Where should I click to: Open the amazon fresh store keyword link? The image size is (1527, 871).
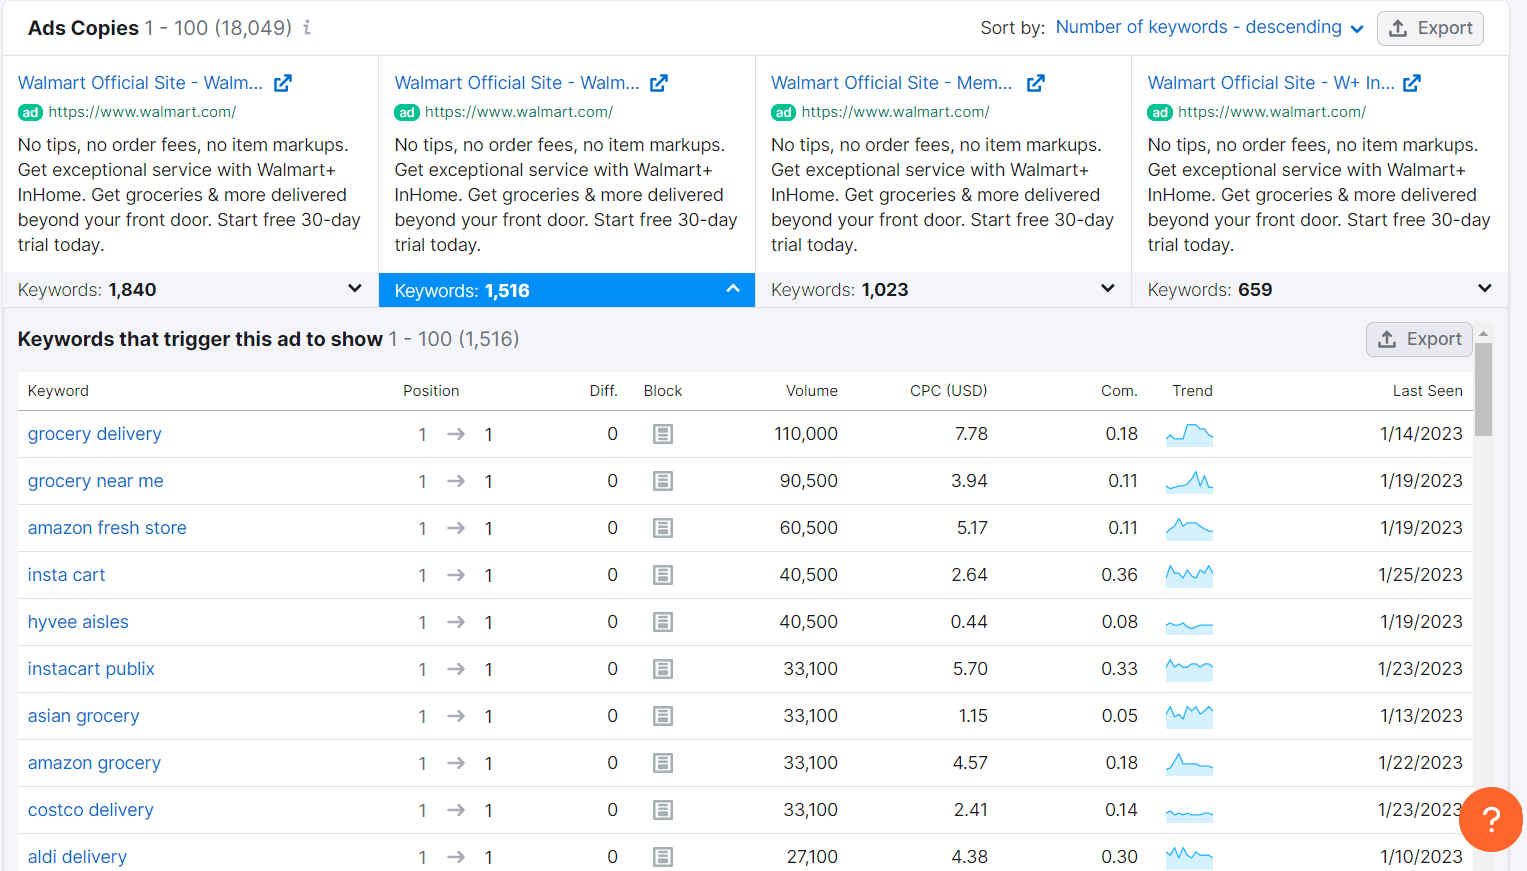point(107,528)
